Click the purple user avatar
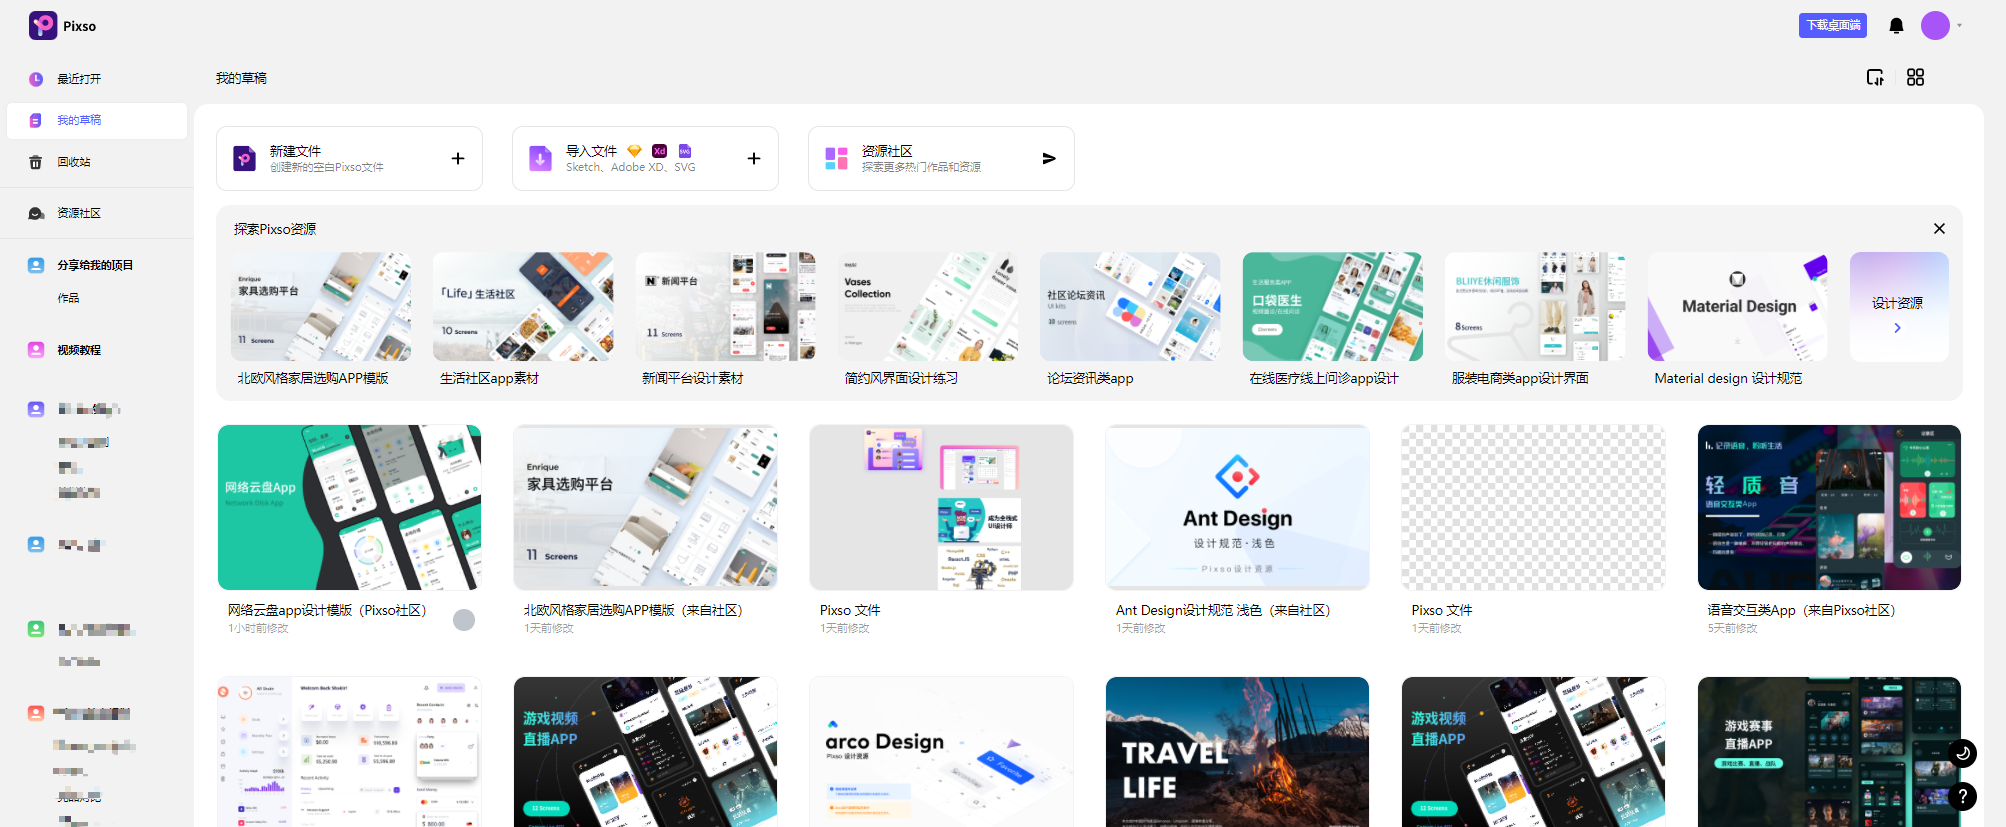 [1935, 26]
